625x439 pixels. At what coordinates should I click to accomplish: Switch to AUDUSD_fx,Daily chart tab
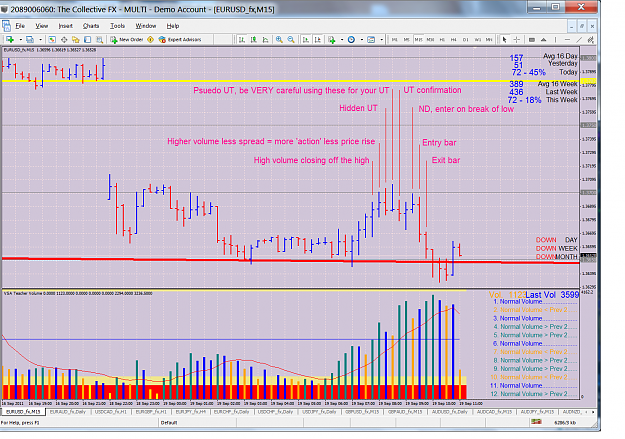point(450,411)
